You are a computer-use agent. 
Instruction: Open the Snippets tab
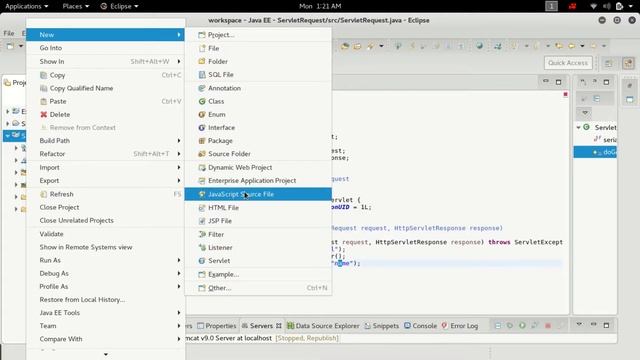coord(382,326)
